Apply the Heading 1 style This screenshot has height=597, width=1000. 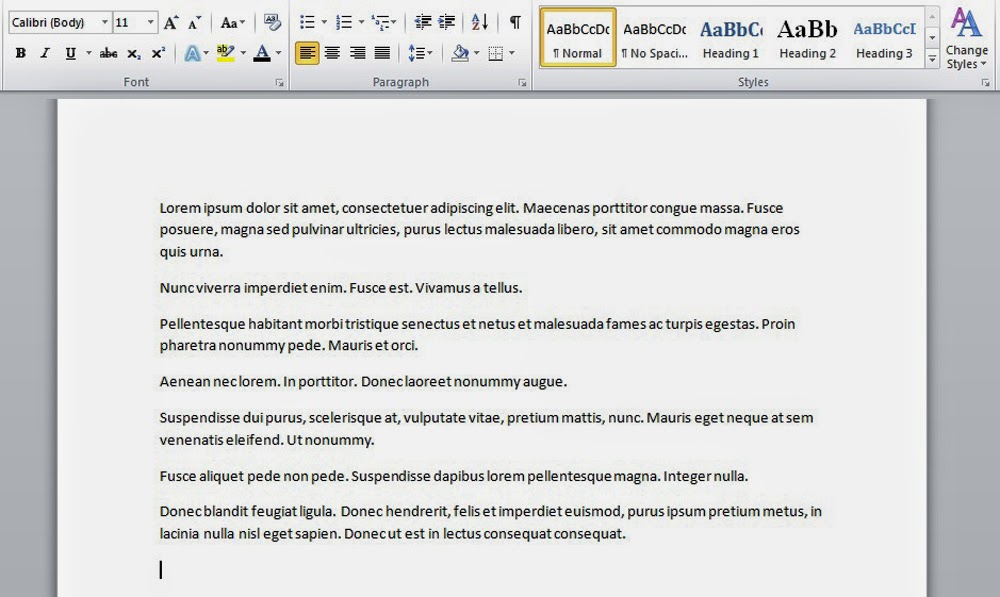(x=731, y=38)
